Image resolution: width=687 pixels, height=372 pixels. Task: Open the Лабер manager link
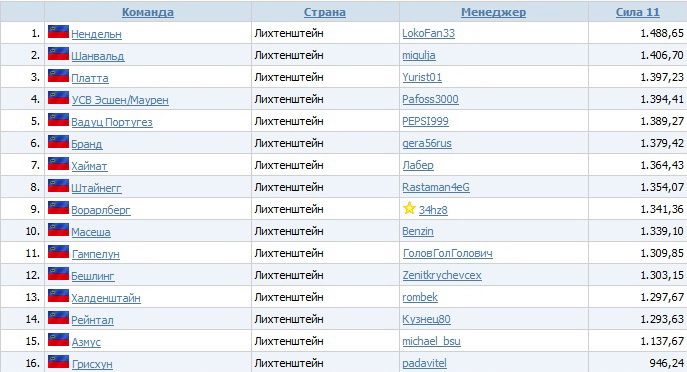(x=418, y=165)
